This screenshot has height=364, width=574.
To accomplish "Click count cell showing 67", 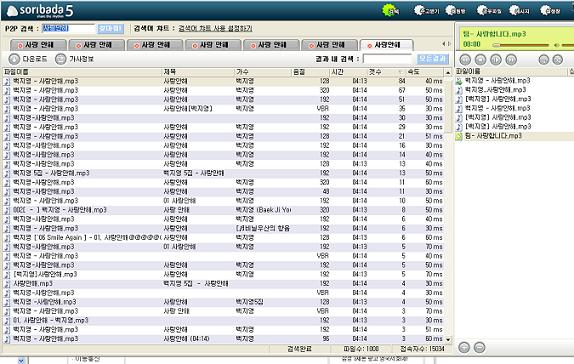I will [402, 90].
